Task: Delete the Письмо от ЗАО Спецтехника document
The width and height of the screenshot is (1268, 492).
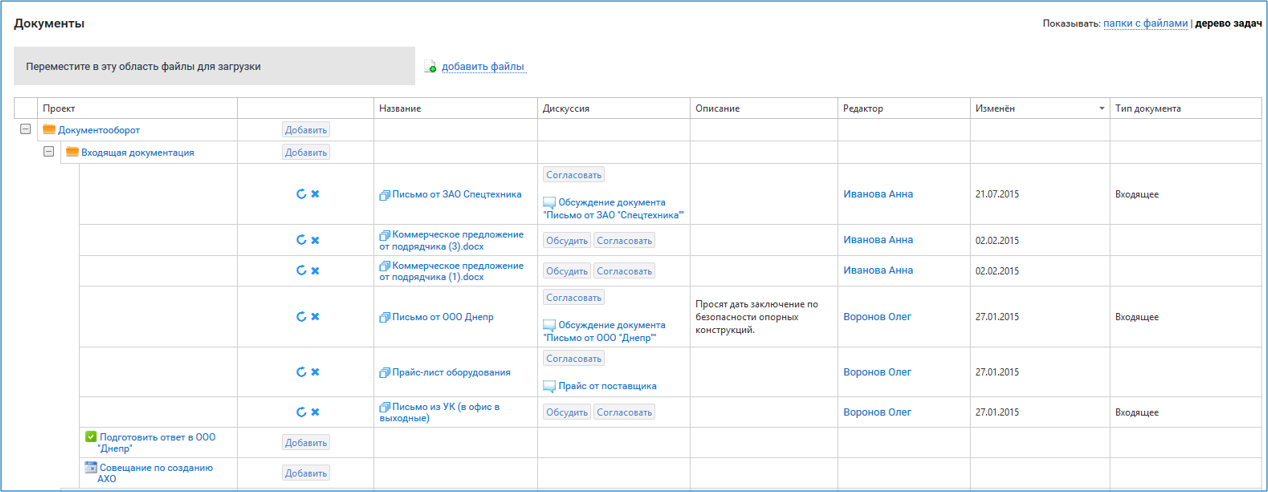Action: click(315, 194)
